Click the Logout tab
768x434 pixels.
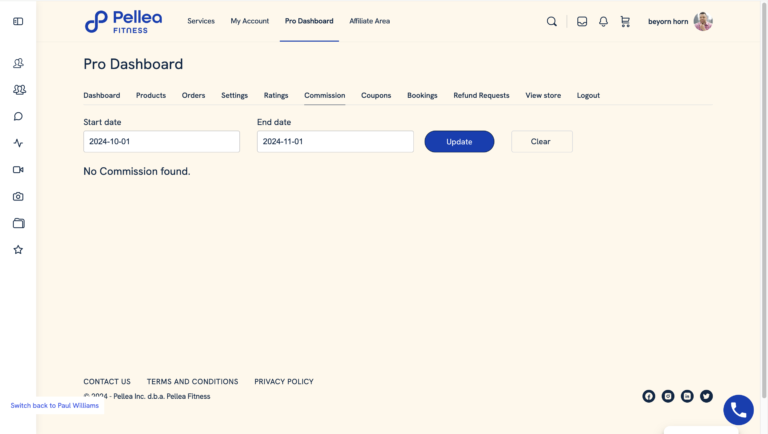pos(588,96)
